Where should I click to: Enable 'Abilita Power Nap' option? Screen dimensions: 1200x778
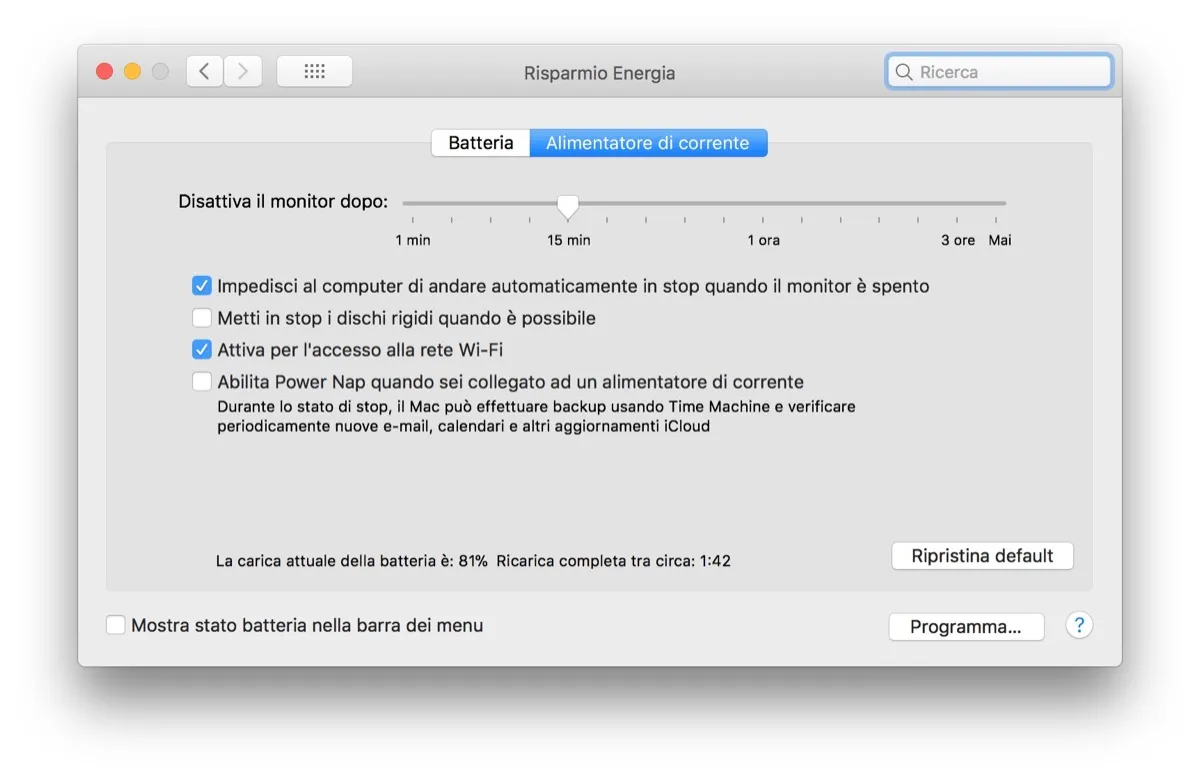201,381
